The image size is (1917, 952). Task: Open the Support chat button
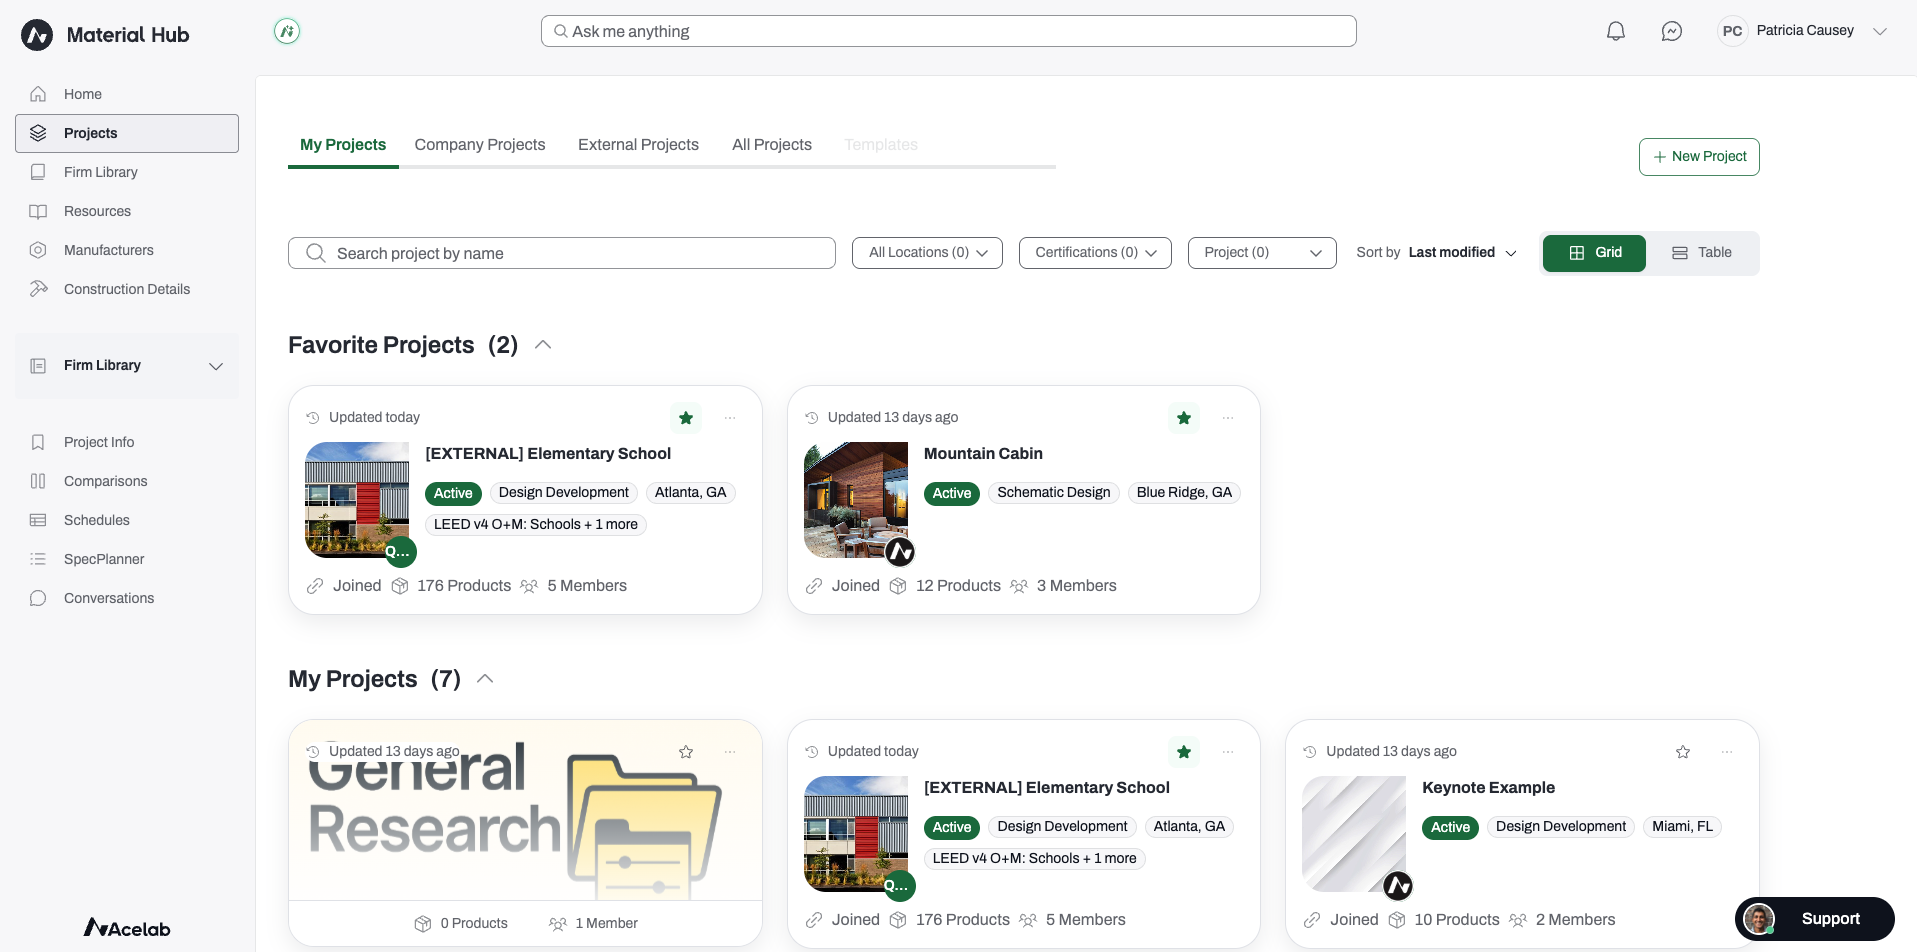tap(1814, 919)
